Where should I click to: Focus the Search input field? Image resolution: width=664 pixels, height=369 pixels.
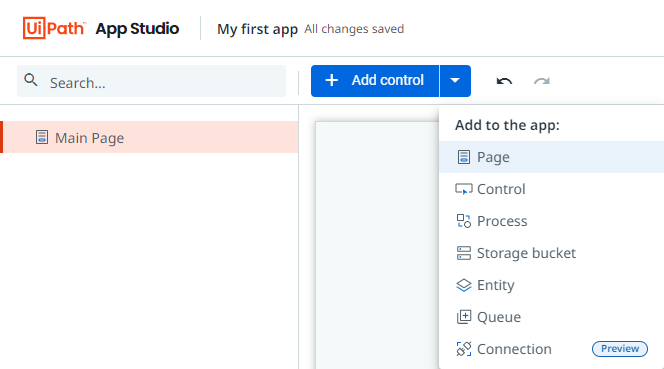pos(151,81)
